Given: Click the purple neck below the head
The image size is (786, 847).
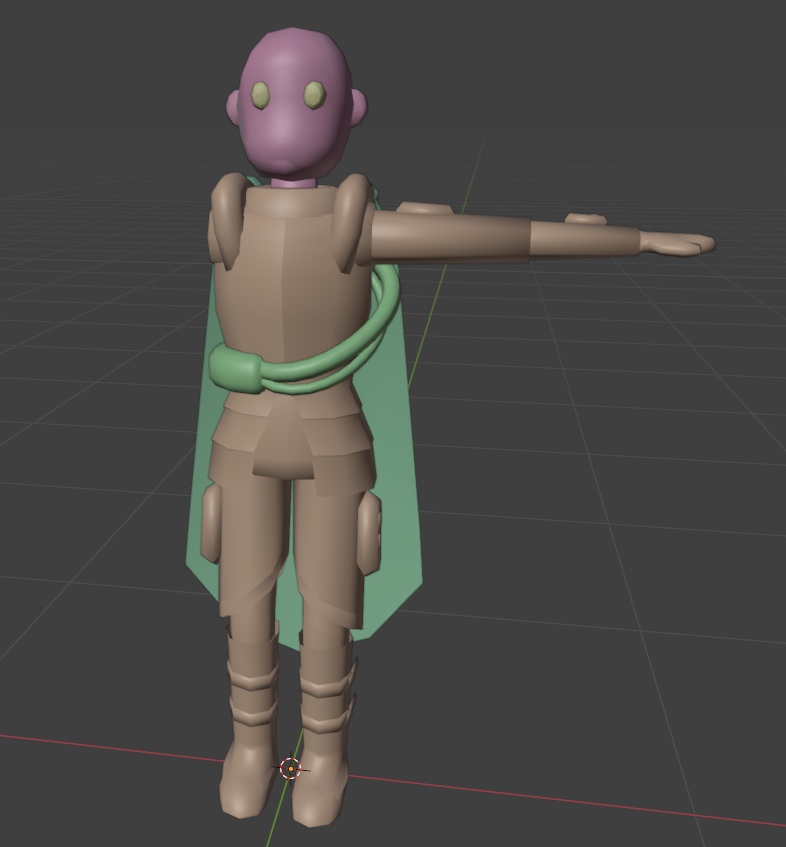Looking at the screenshot, I should [x=293, y=183].
